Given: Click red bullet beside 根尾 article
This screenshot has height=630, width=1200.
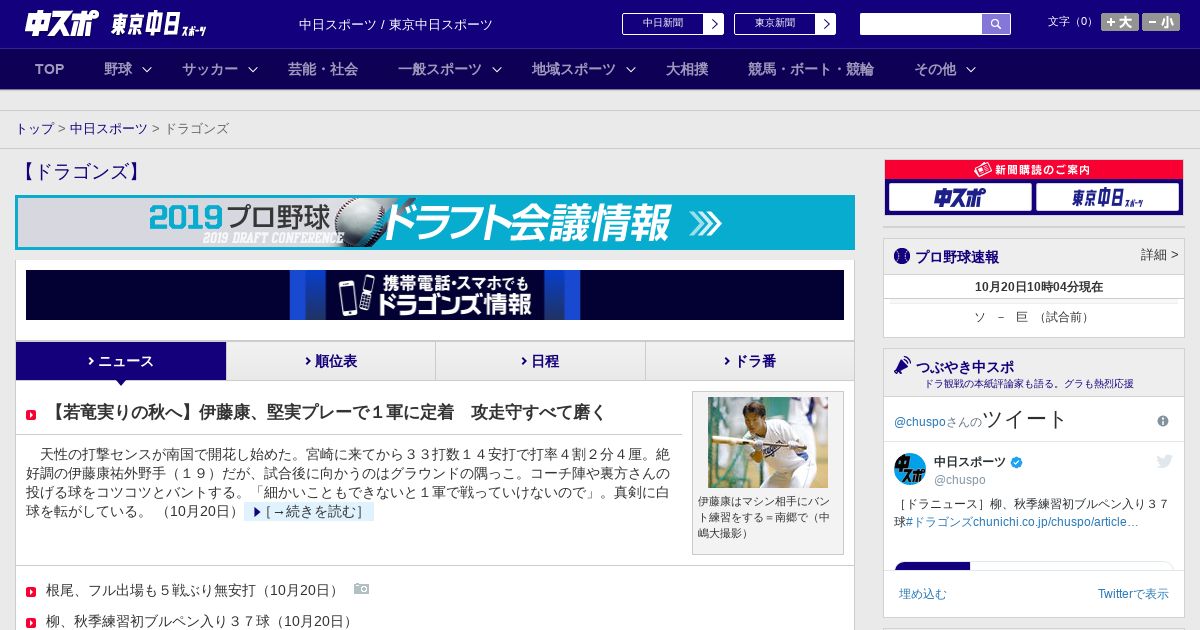Looking at the screenshot, I should pos(31,592).
